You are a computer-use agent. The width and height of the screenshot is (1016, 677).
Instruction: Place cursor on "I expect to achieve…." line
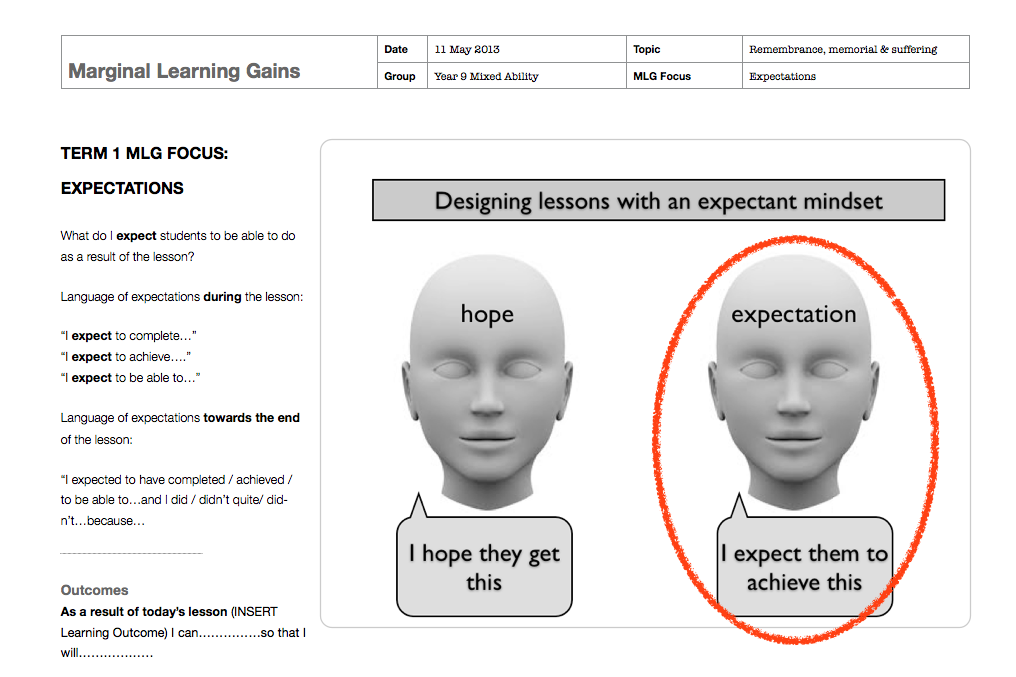[125, 357]
